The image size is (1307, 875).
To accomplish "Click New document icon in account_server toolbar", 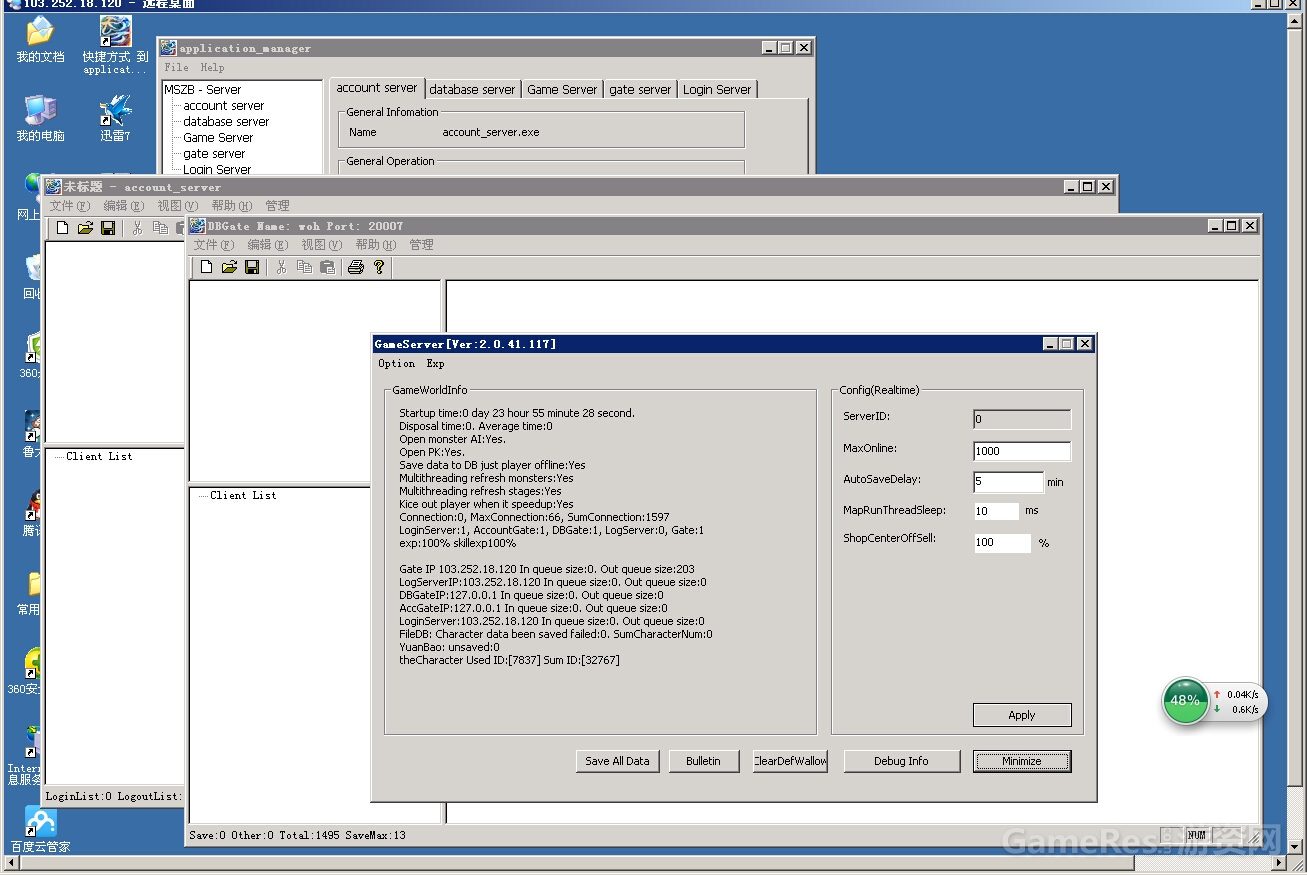I will 62,228.
